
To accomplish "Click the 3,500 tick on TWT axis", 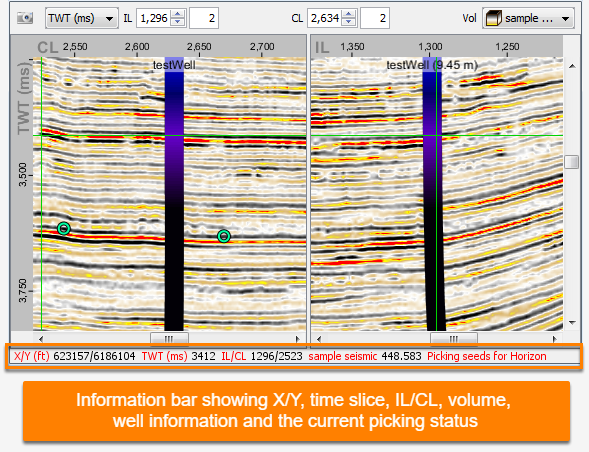I will click(23, 174).
